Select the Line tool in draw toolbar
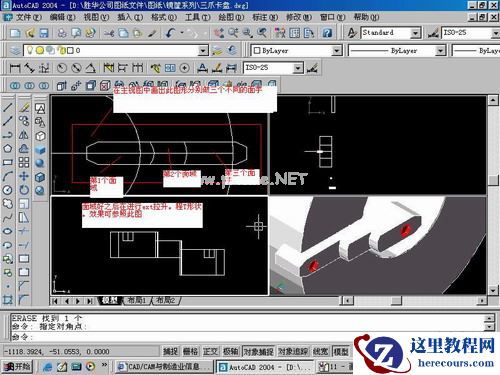This screenshot has width=500, height=375. click(x=8, y=107)
